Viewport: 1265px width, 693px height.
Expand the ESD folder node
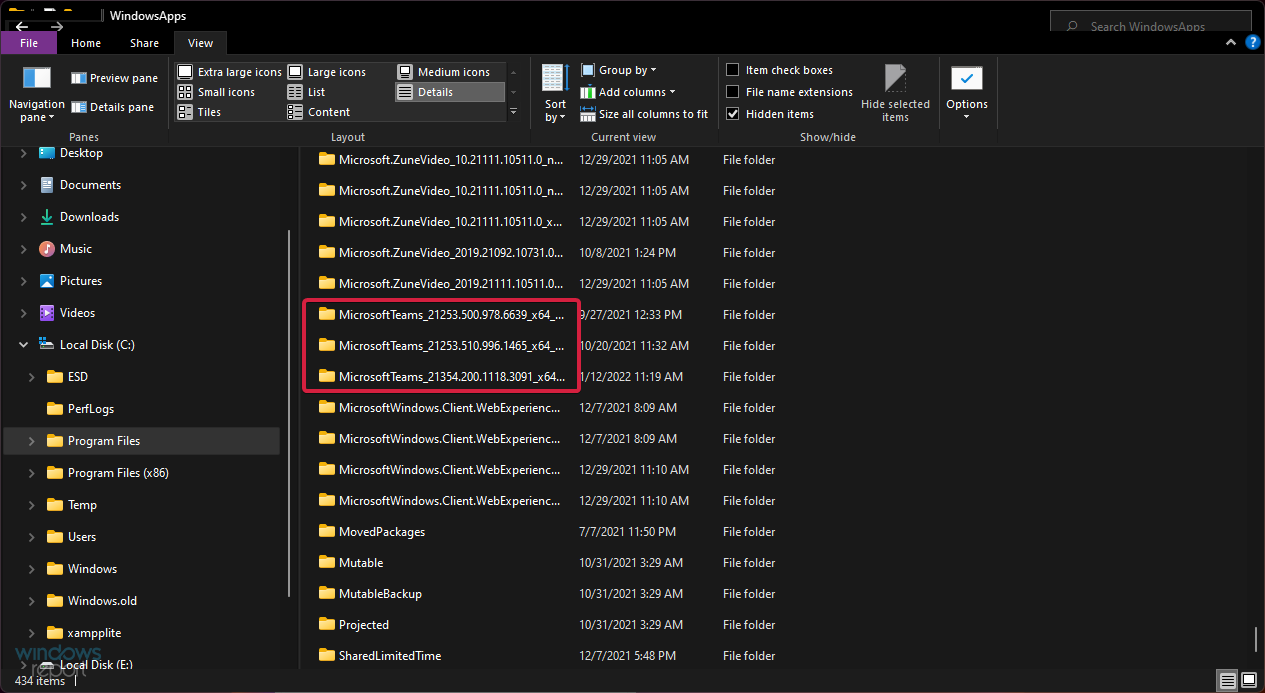pyautogui.click(x=32, y=377)
